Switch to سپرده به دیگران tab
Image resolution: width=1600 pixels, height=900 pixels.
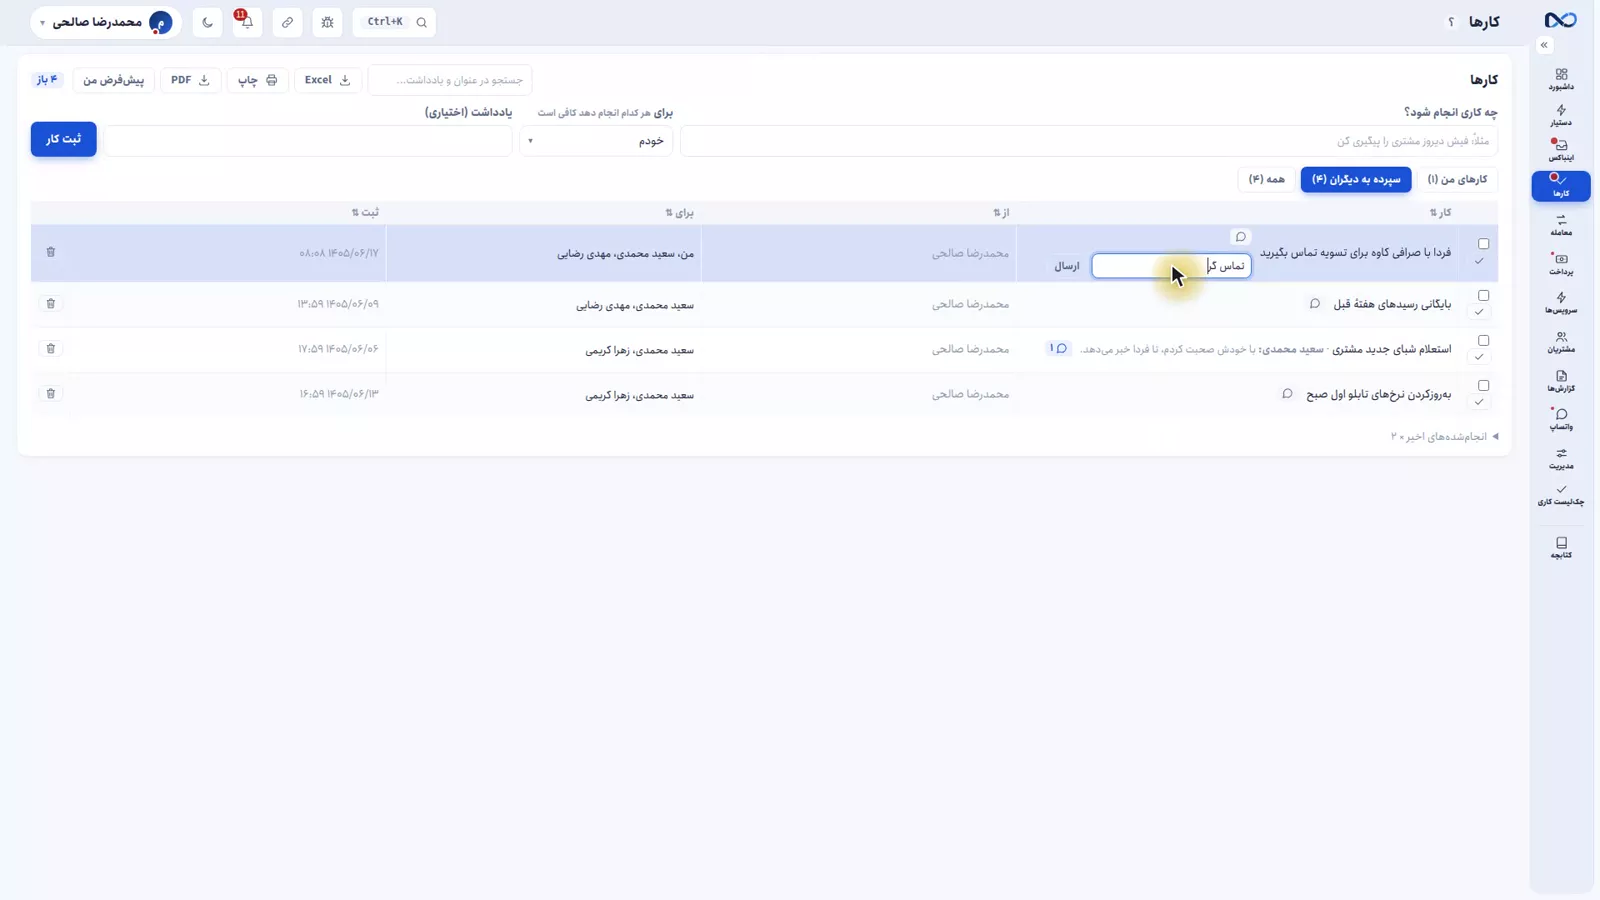coord(1356,179)
